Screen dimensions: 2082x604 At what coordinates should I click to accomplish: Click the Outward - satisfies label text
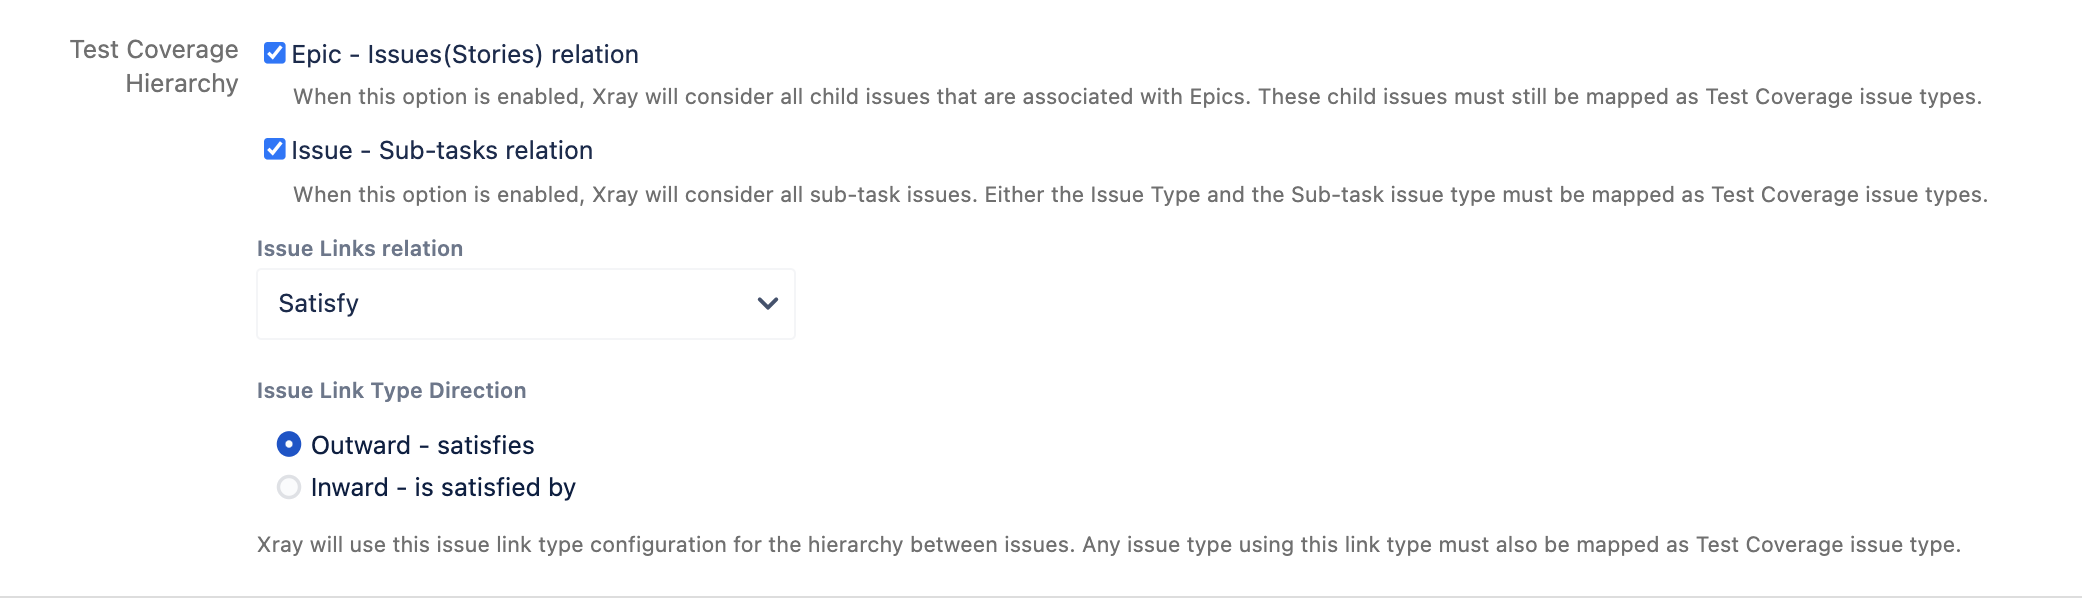coord(423,445)
